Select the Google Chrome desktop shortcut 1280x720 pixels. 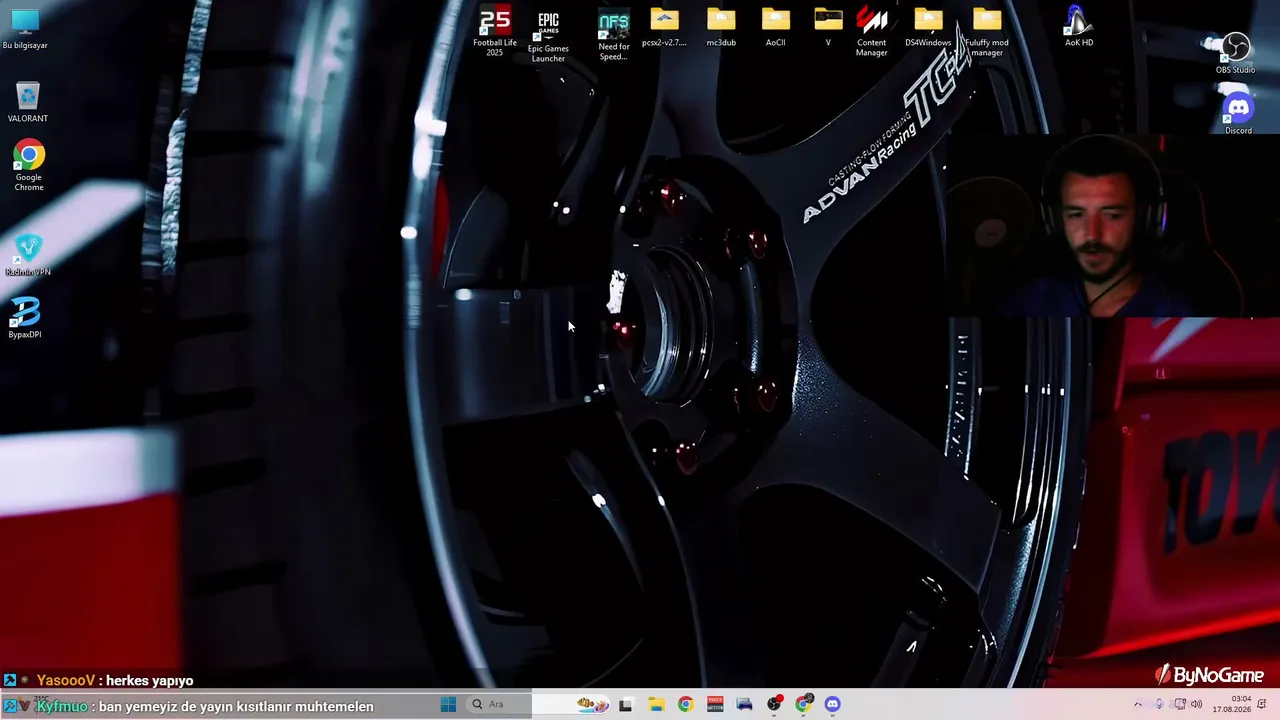(29, 165)
